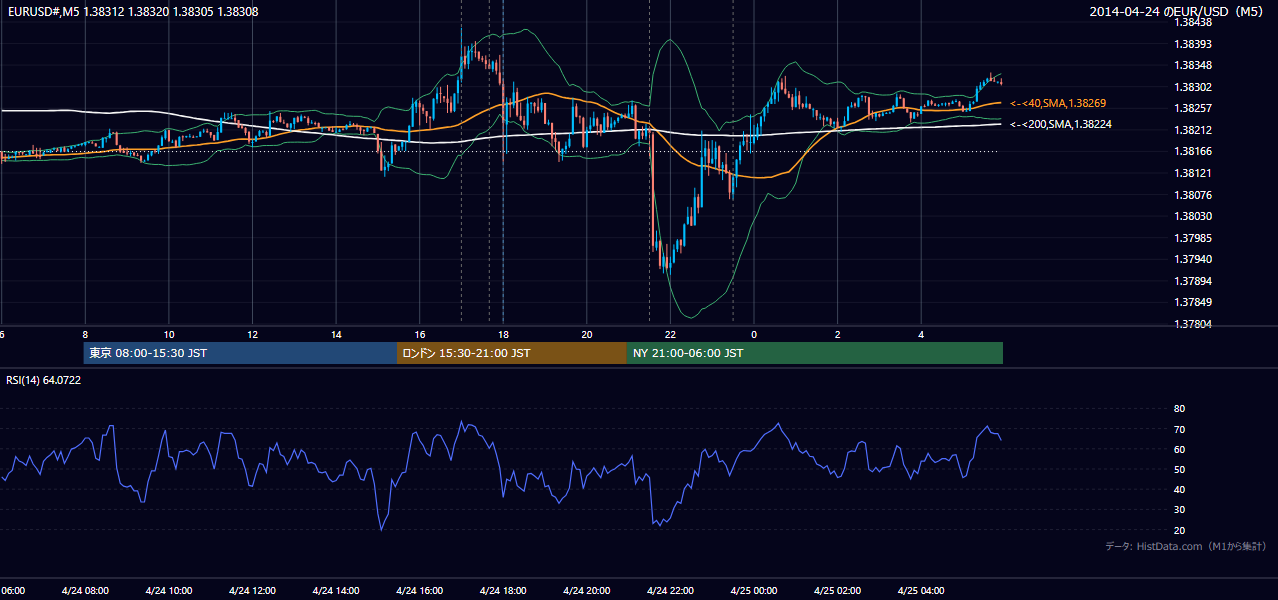This screenshot has width=1278, height=600.
Task: Click the 4/25 00:00 time label
Action: pyautogui.click(x=754, y=591)
